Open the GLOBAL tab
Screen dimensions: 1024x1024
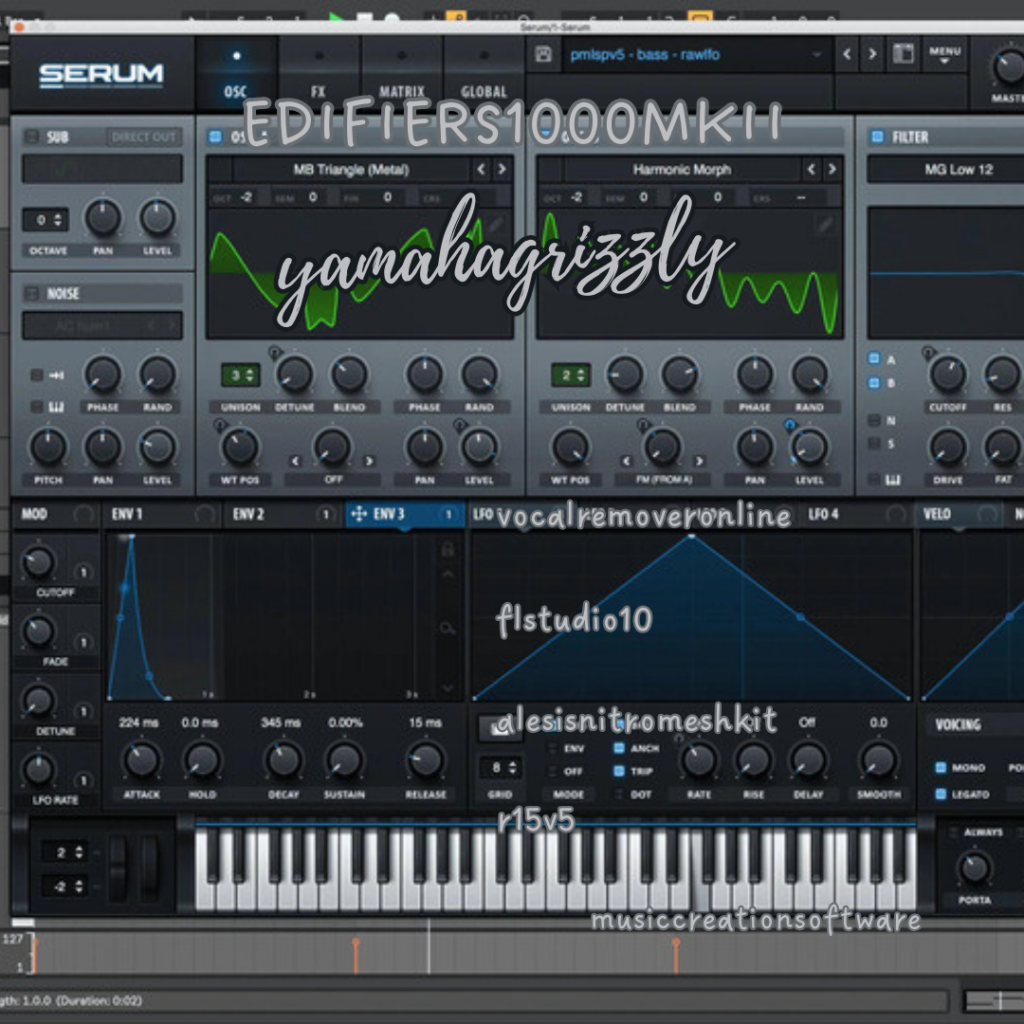click(484, 74)
